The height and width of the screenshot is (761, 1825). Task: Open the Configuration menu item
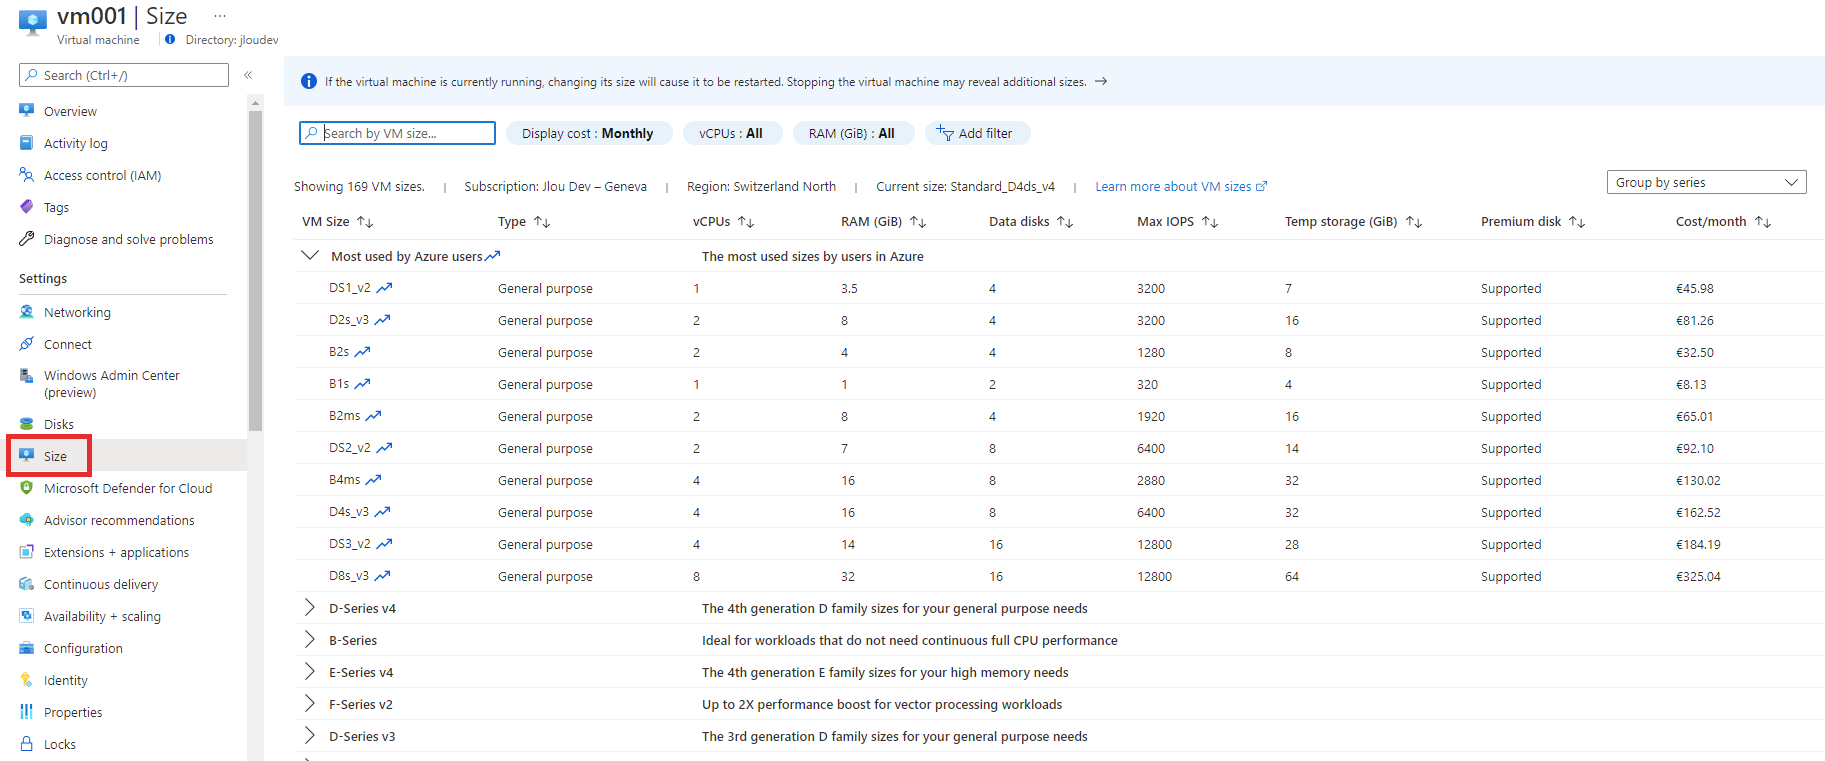(x=124, y=648)
